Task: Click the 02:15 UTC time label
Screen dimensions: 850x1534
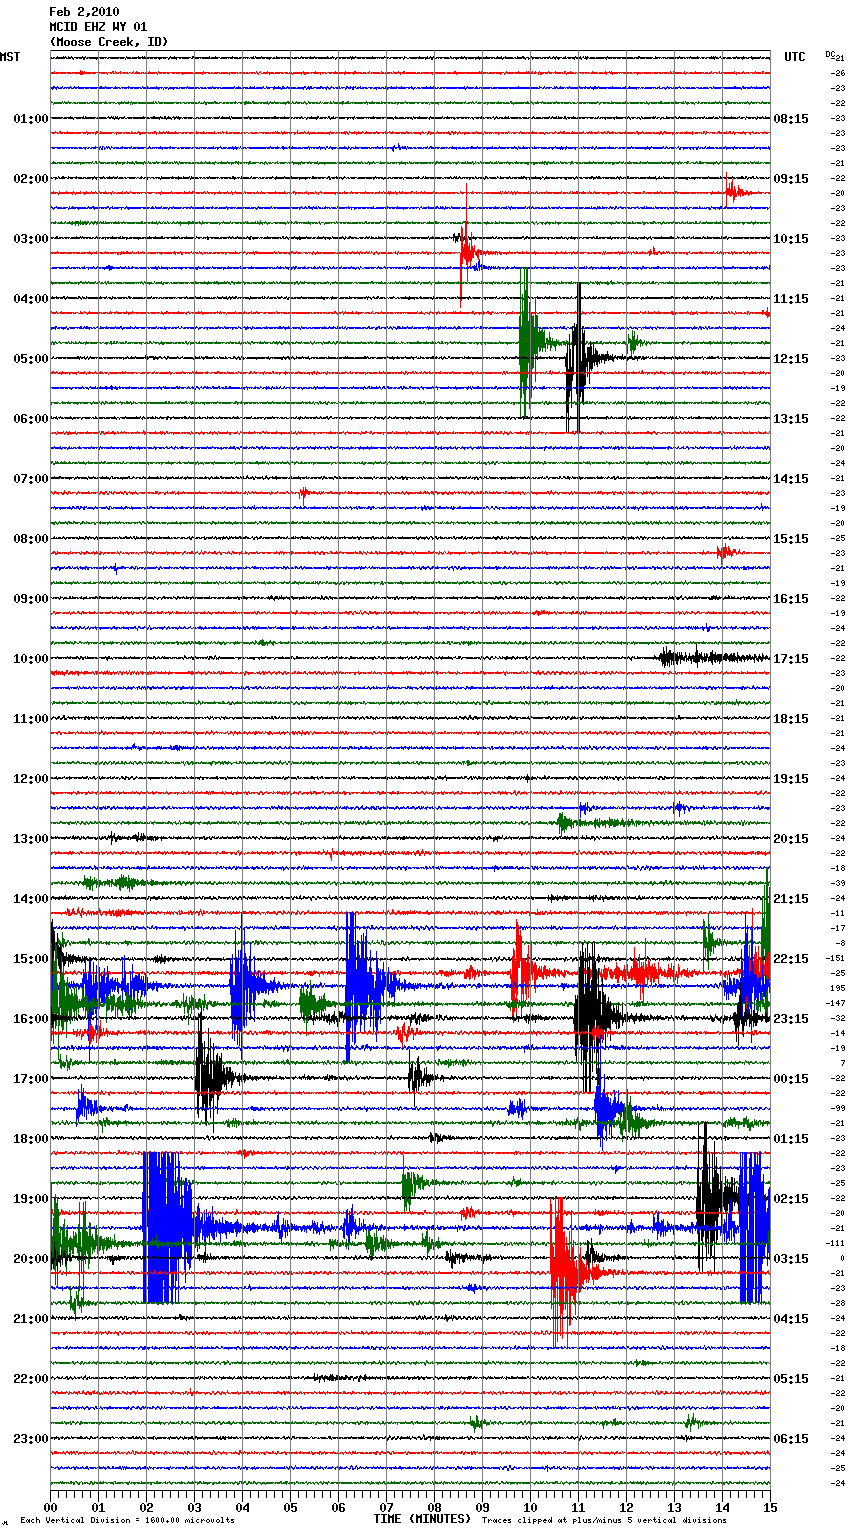Action: [x=790, y=1199]
